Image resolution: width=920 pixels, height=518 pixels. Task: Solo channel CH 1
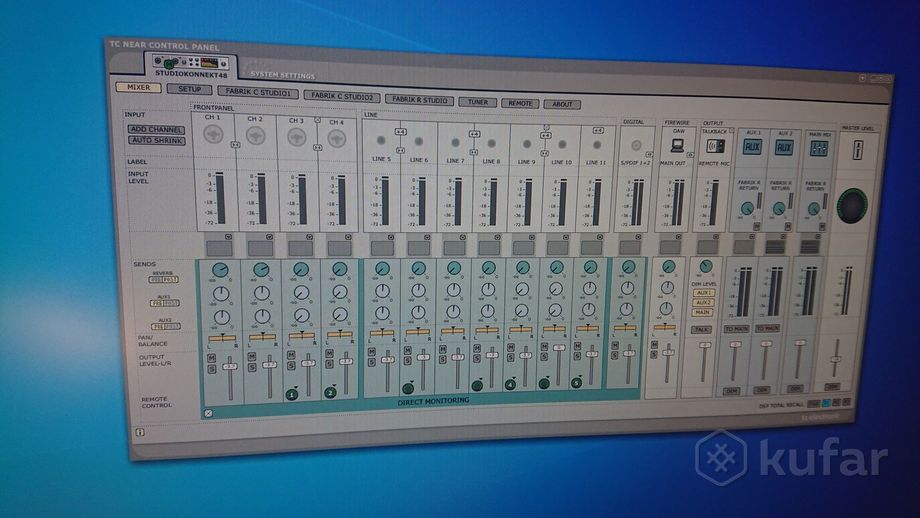(212, 369)
